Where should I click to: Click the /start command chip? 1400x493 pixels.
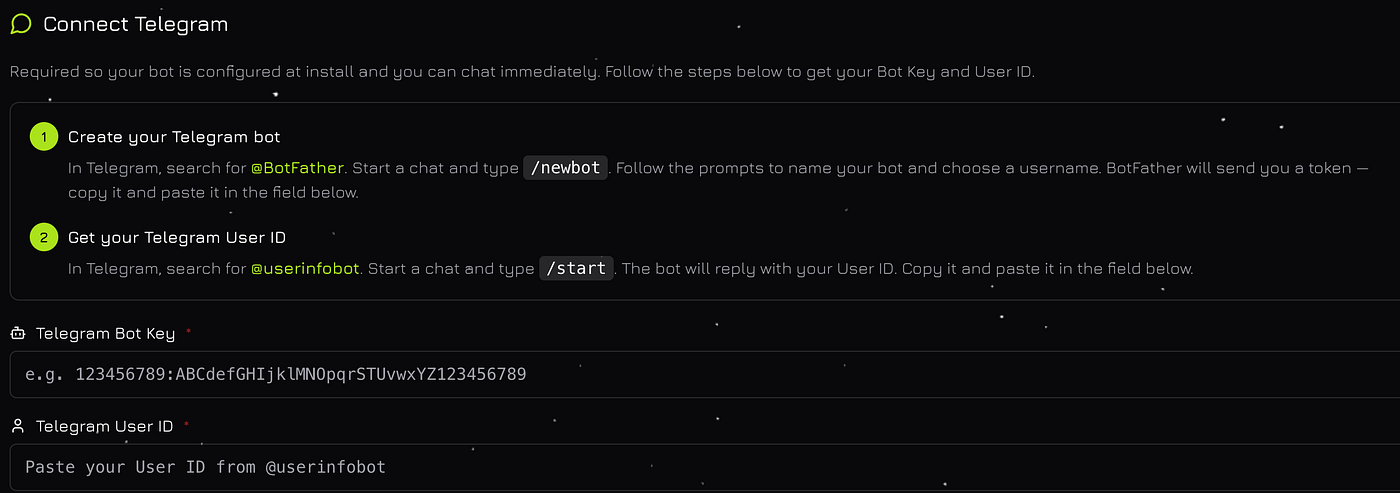pos(577,269)
